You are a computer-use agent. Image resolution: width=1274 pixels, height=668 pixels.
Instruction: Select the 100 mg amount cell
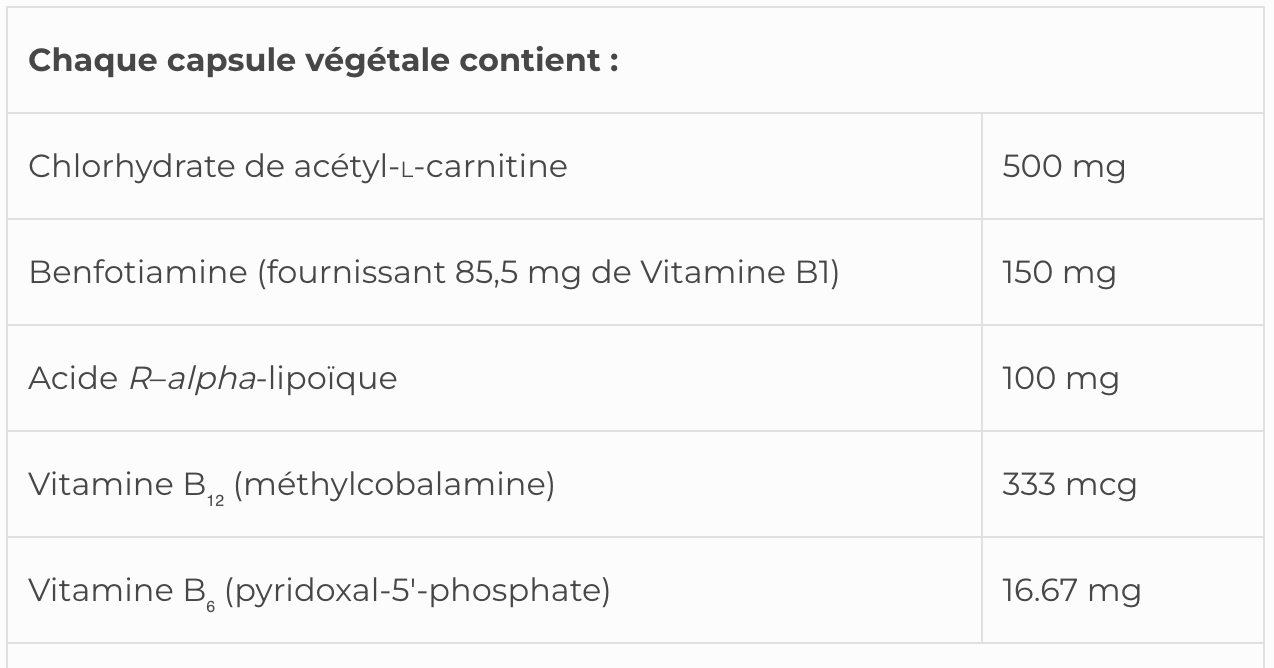tap(1060, 378)
